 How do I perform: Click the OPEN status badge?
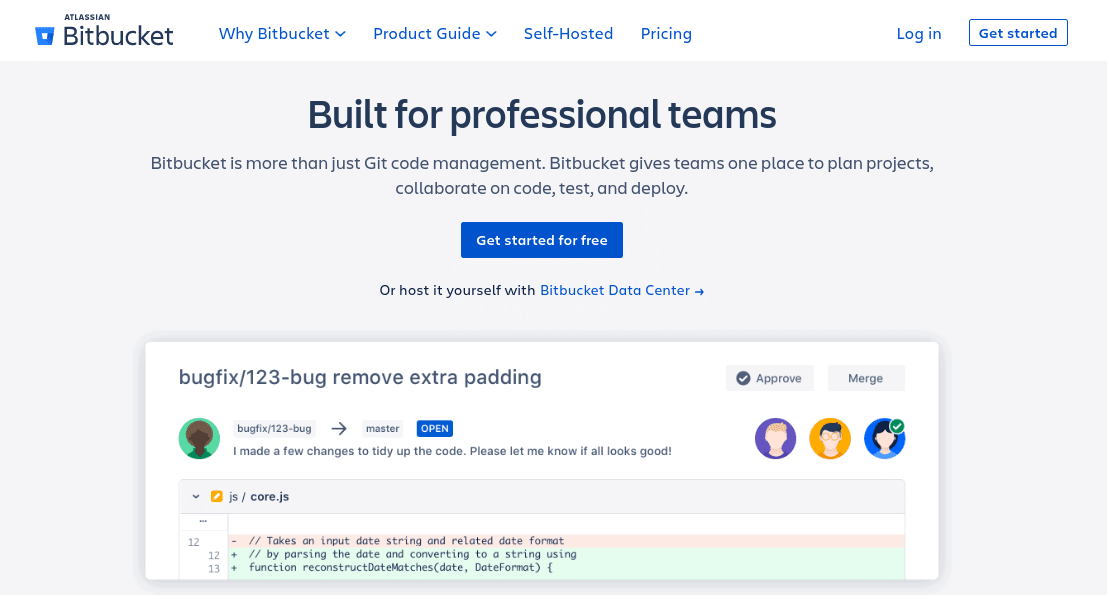coord(434,428)
